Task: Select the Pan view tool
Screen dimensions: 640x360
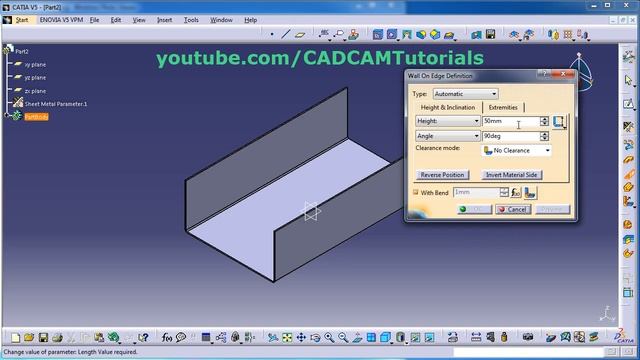Action: click(x=301, y=338)
